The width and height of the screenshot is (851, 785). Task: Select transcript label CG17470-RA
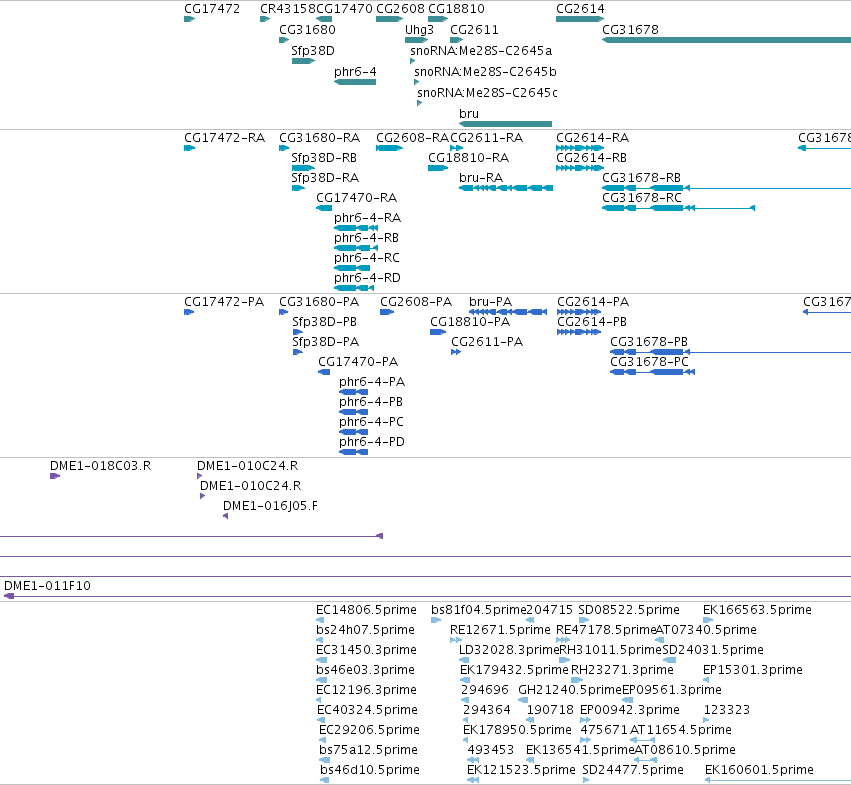click(357, 198)
